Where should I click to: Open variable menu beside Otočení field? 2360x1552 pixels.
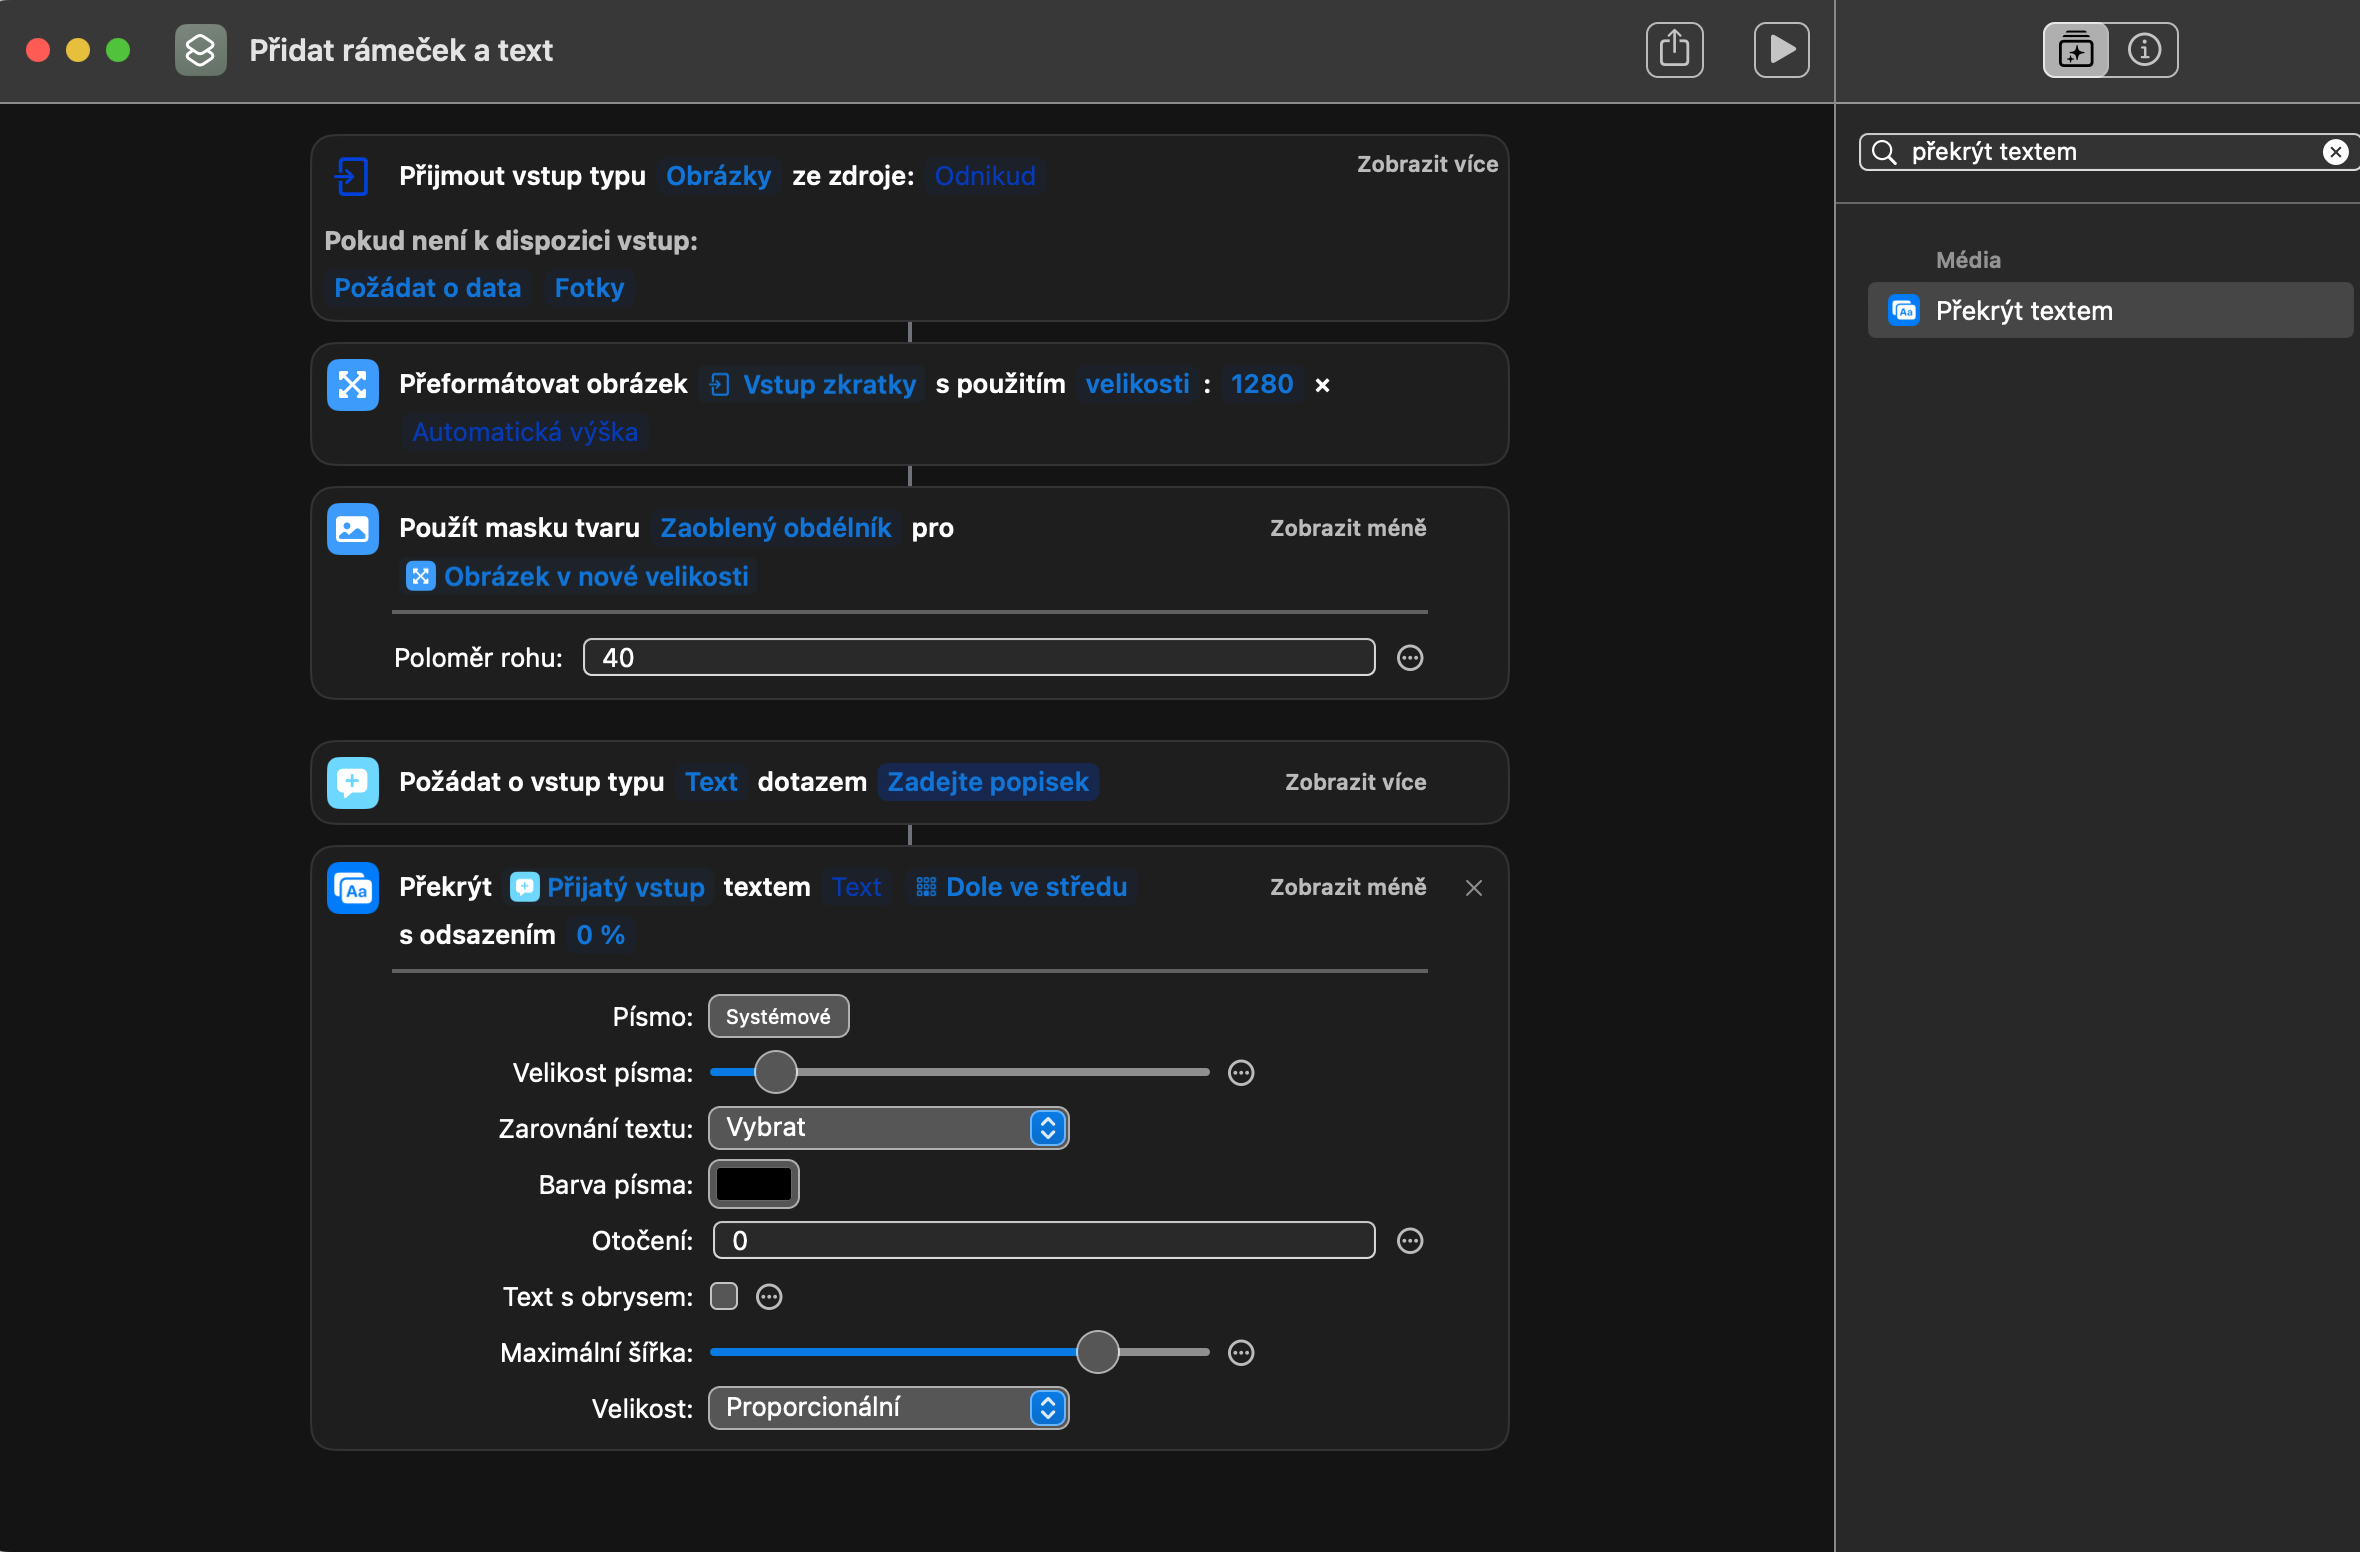tap(1410, 1241)
